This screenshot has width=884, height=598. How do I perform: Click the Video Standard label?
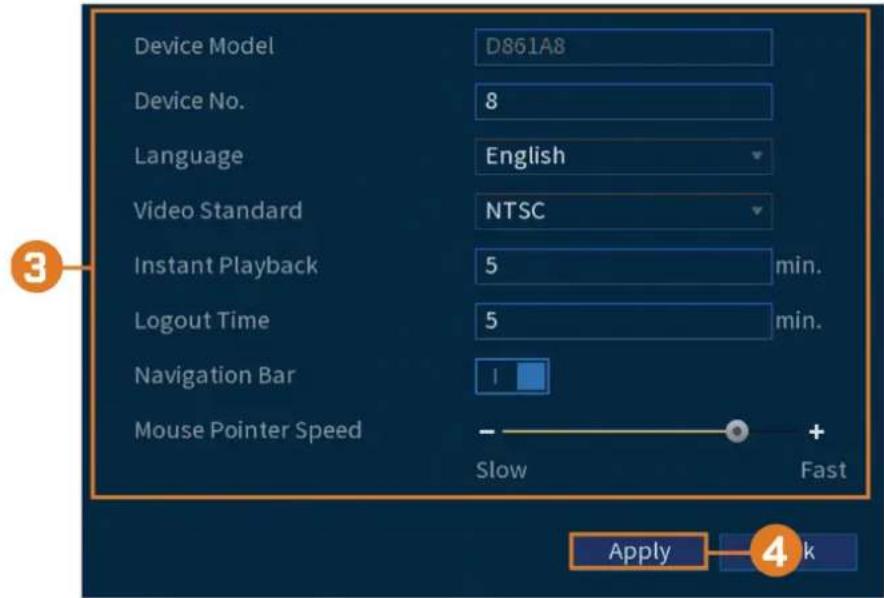[x=218, y=210]
